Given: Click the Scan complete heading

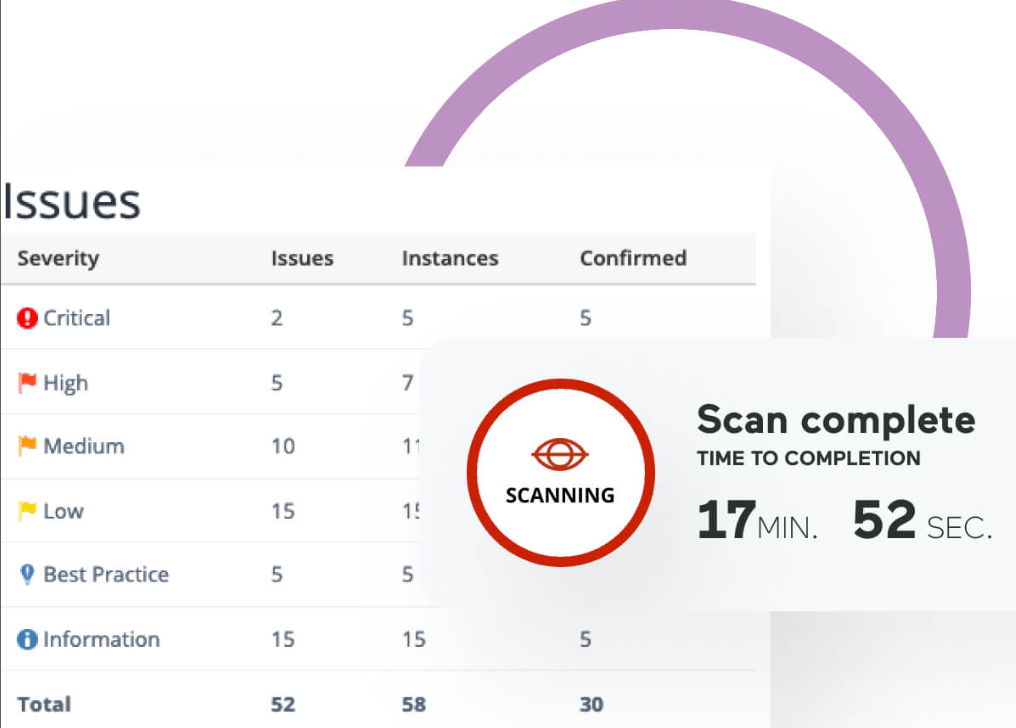Looking at the screenshot, I should tap(836, 420).
